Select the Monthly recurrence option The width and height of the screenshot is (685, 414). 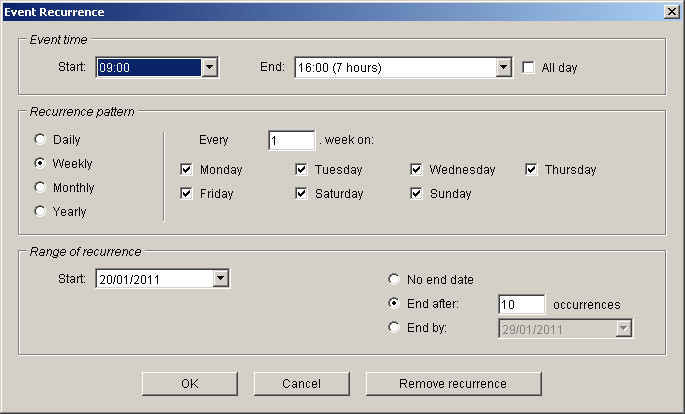click(x=40, y=187)
